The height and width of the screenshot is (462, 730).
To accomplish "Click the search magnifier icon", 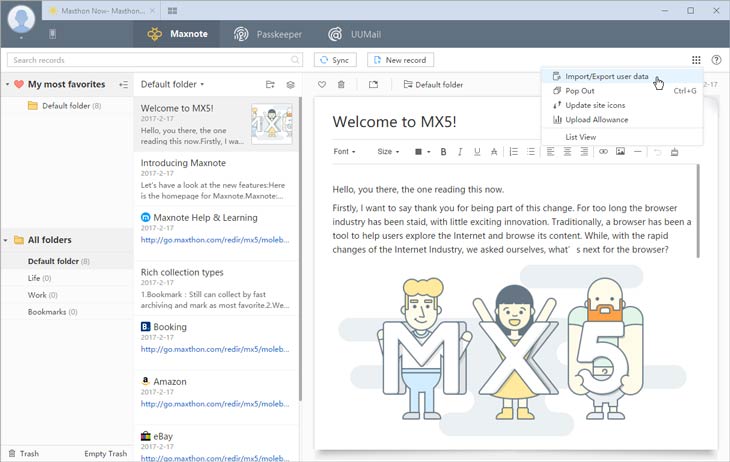I will click(x=295, y=60).
